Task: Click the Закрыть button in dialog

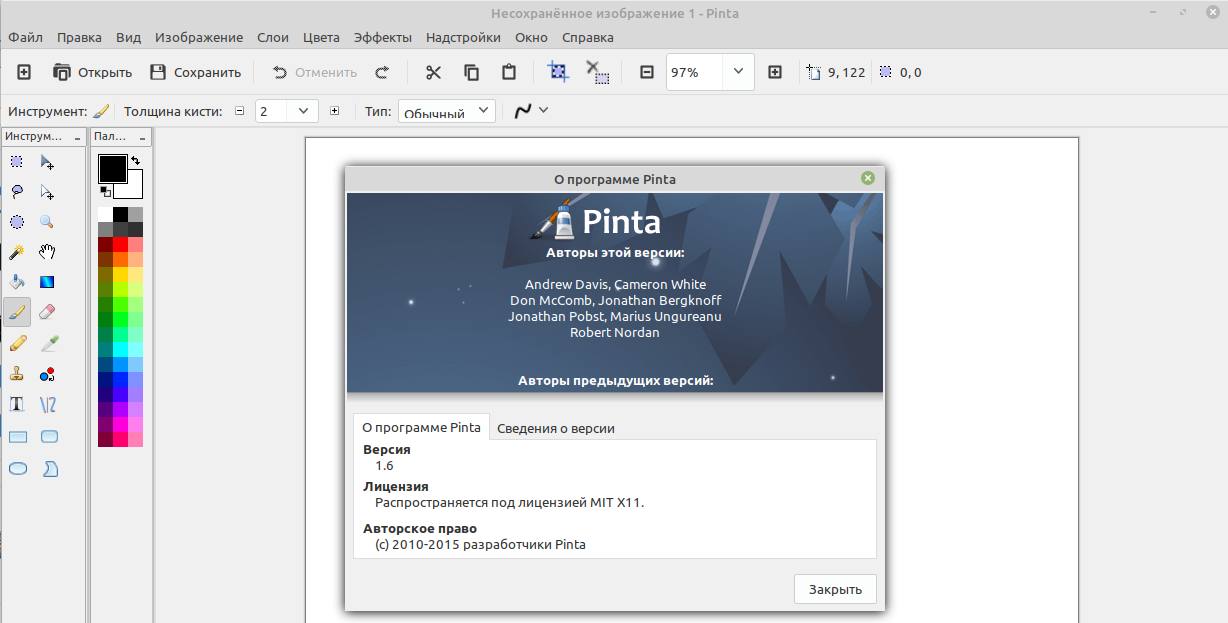Action: (835, 589)
